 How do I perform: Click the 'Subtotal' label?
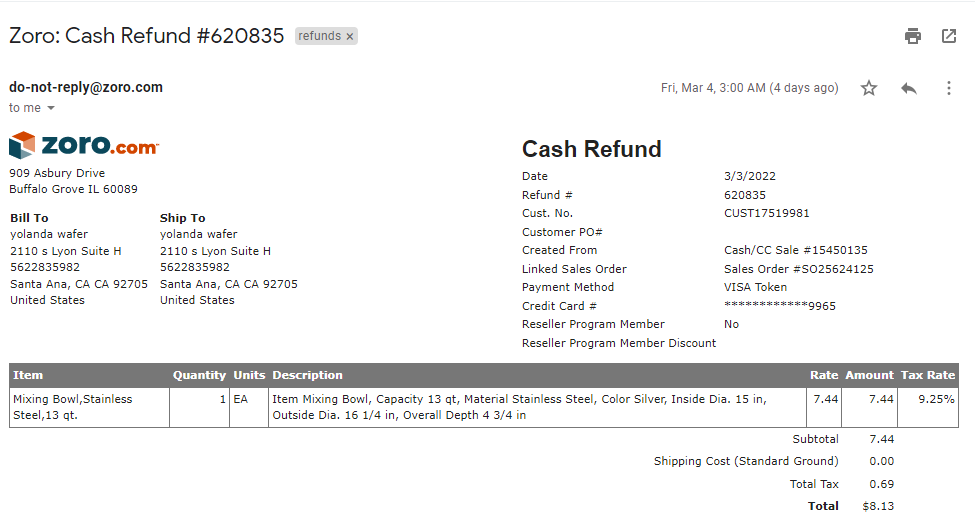point(815,439)
